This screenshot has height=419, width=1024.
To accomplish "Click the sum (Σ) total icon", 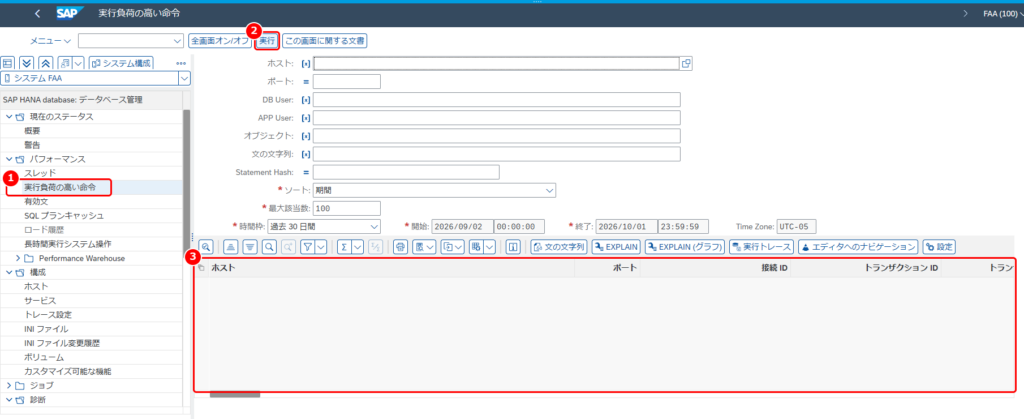I will pos(344,247).
